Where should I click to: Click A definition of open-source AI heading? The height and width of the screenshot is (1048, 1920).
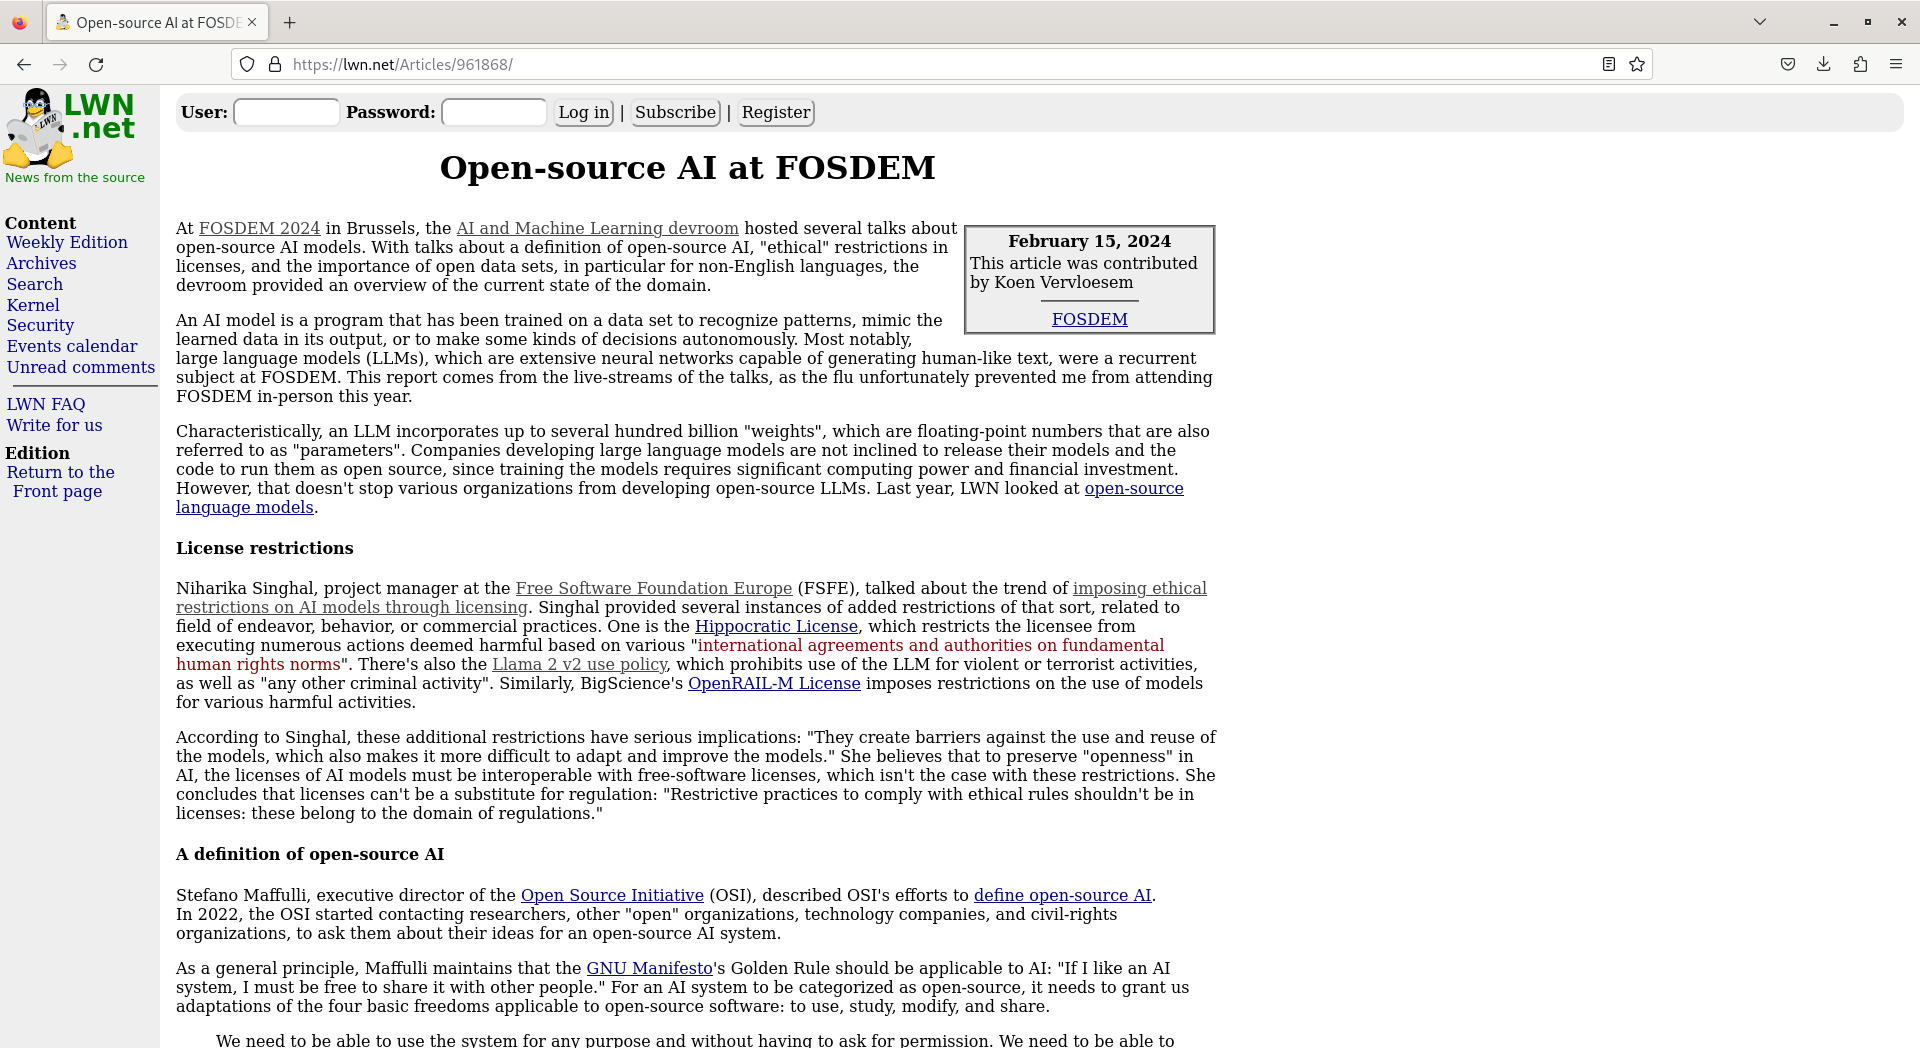point(310,854)
